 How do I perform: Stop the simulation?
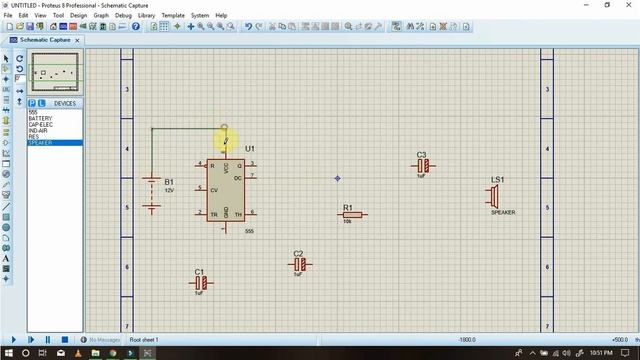[x=65, y=340]
